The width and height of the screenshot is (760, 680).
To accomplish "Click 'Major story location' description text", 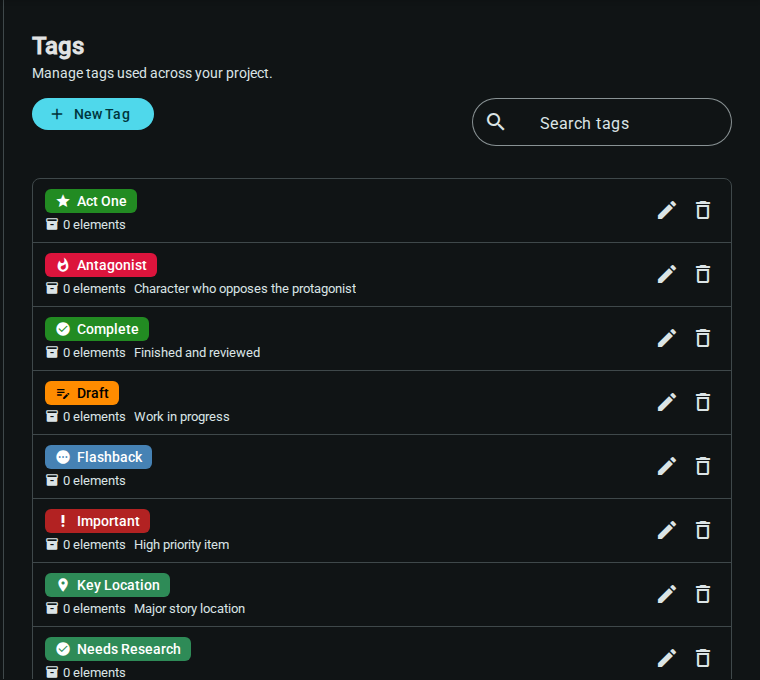I will (x=190, y=609).
